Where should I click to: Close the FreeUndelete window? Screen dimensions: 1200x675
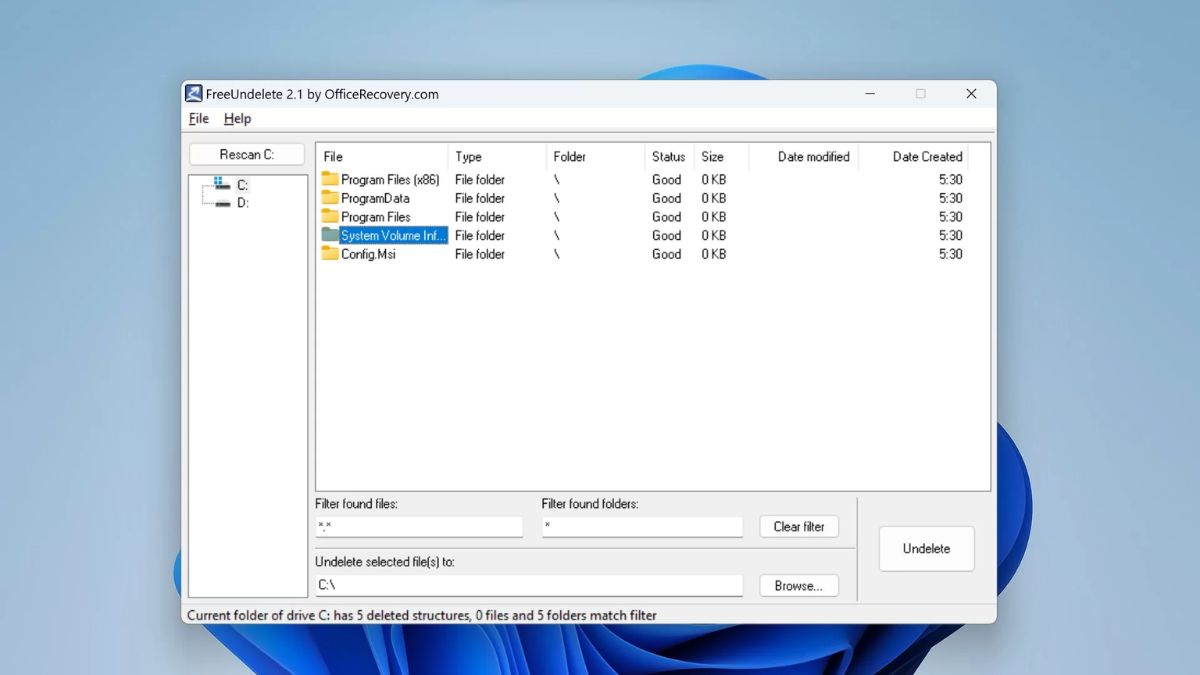[971, 94]
